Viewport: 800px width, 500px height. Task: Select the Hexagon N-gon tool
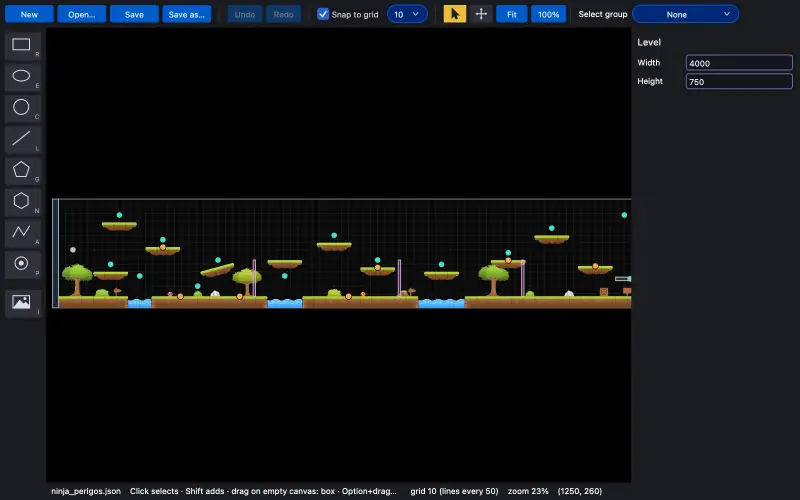[23, 202]
